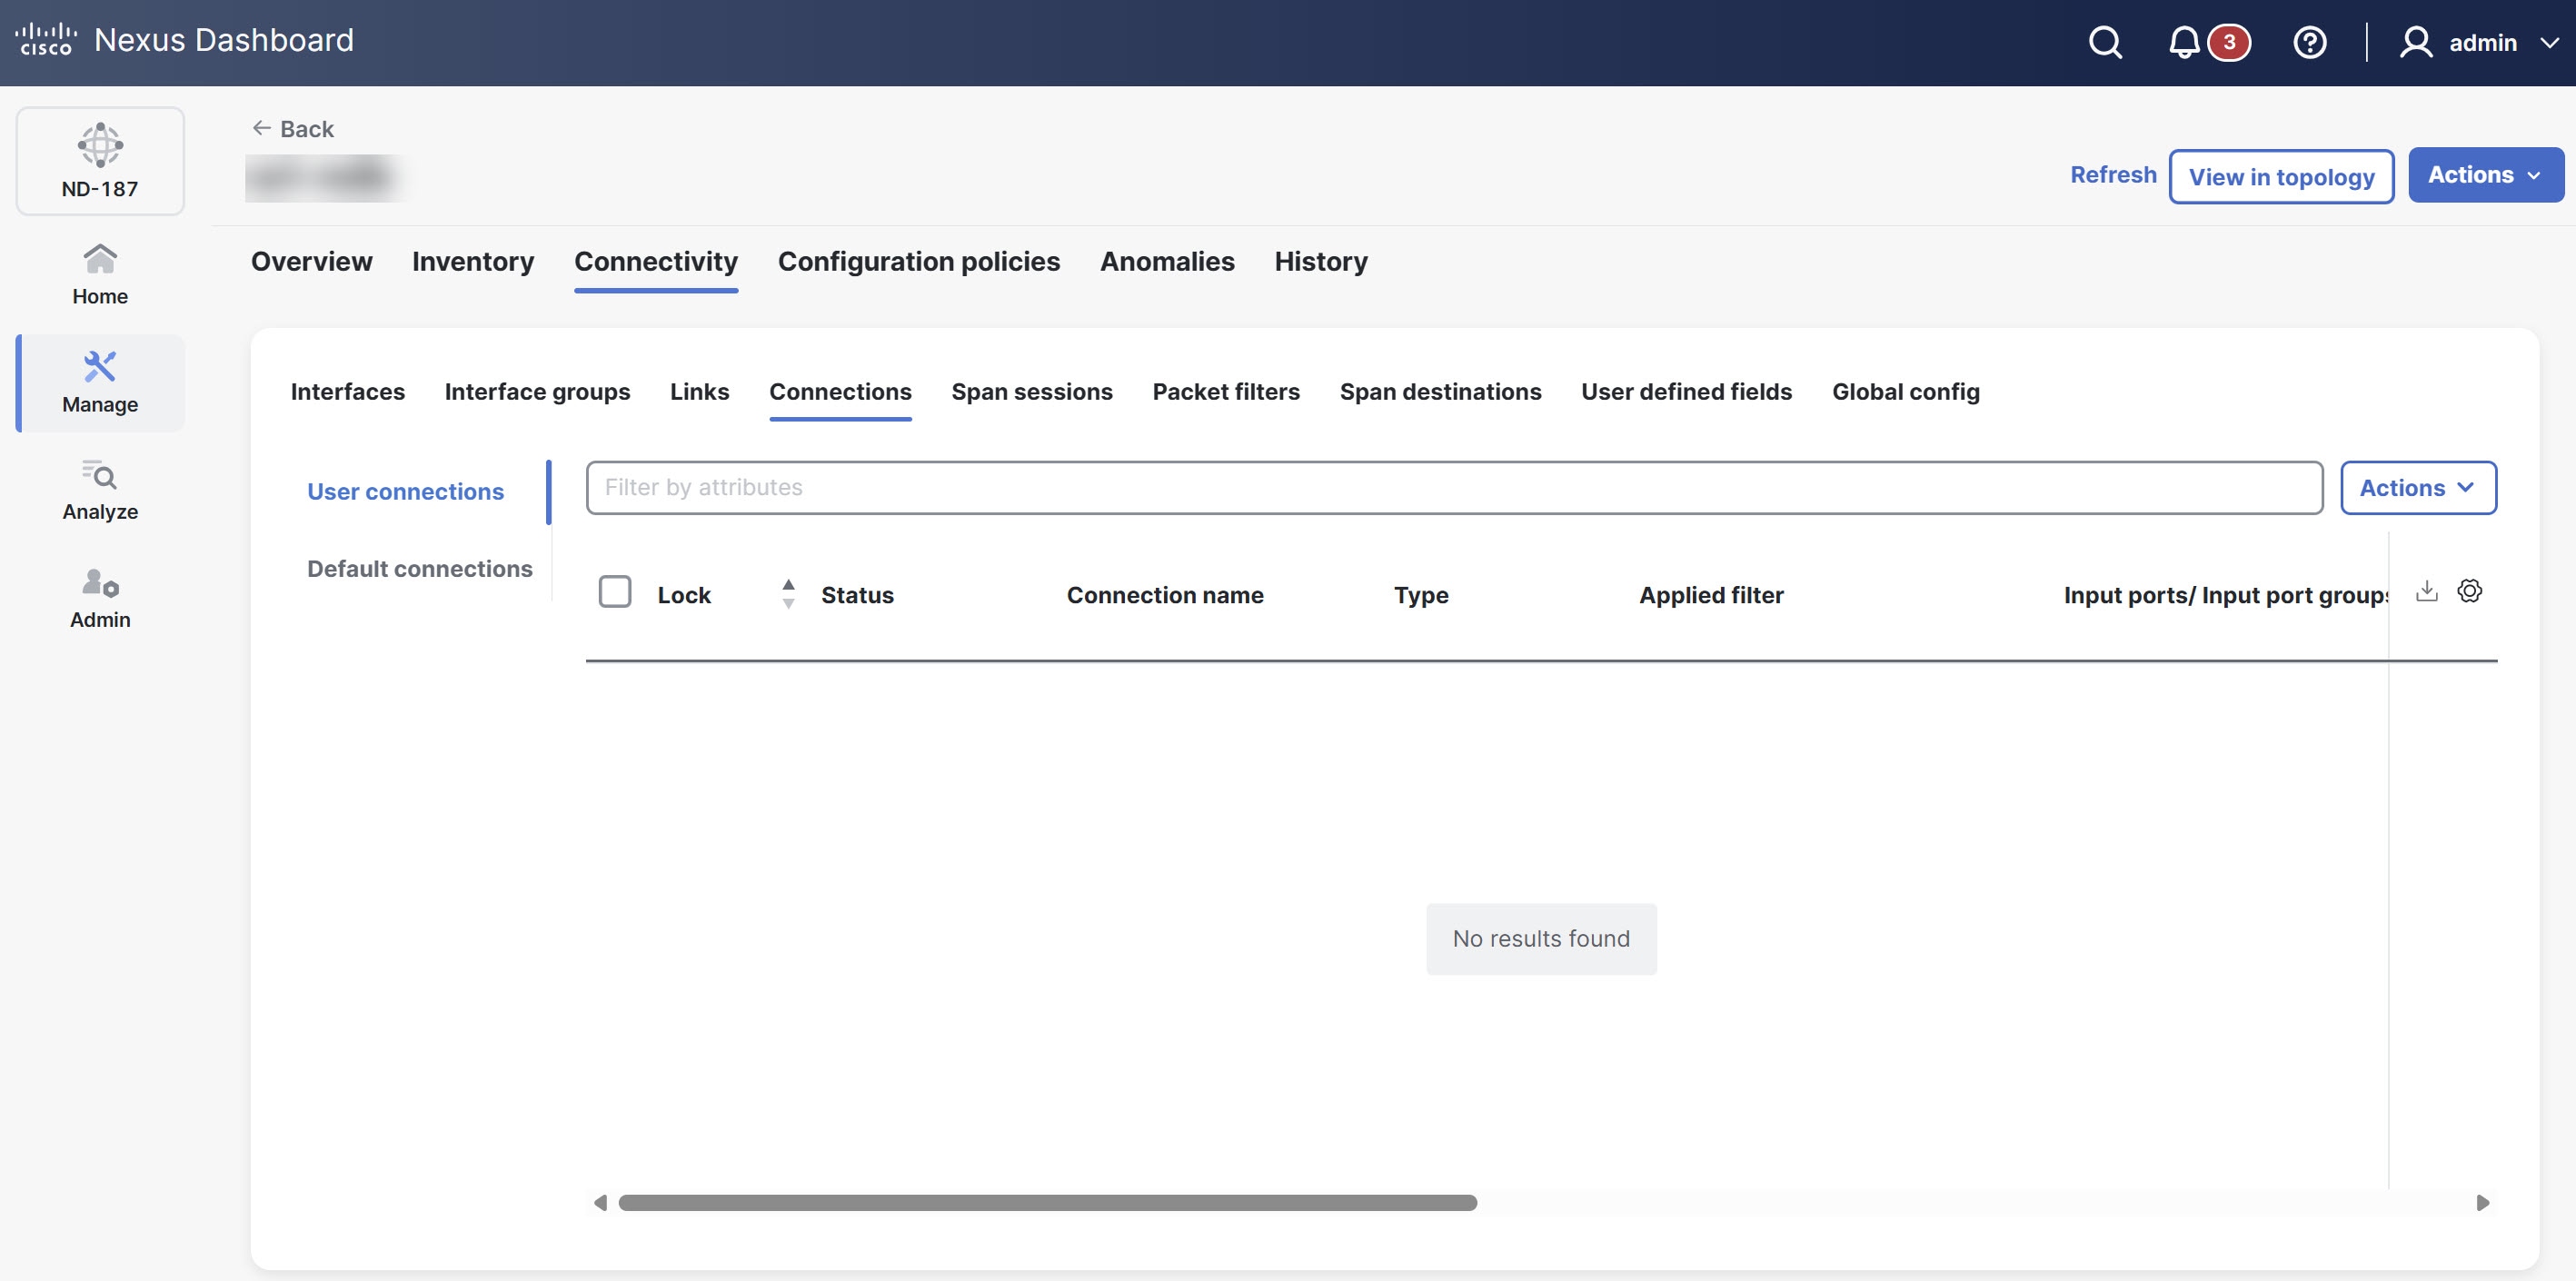The width and height of the screenshot is (2576, 1281).
Task: Open the blue Actions dropdown at top
Action: [2485, 175]
